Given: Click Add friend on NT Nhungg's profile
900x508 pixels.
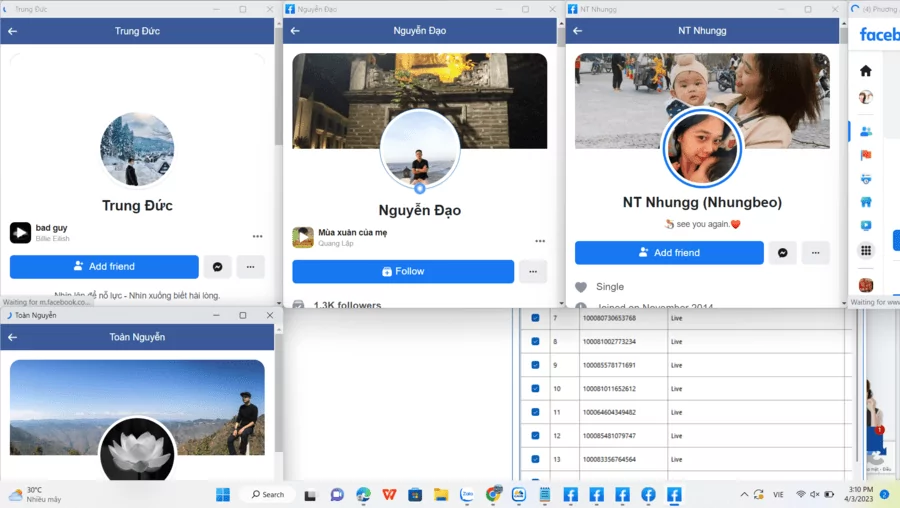Looking at the screenshot, I should (669, 253).
